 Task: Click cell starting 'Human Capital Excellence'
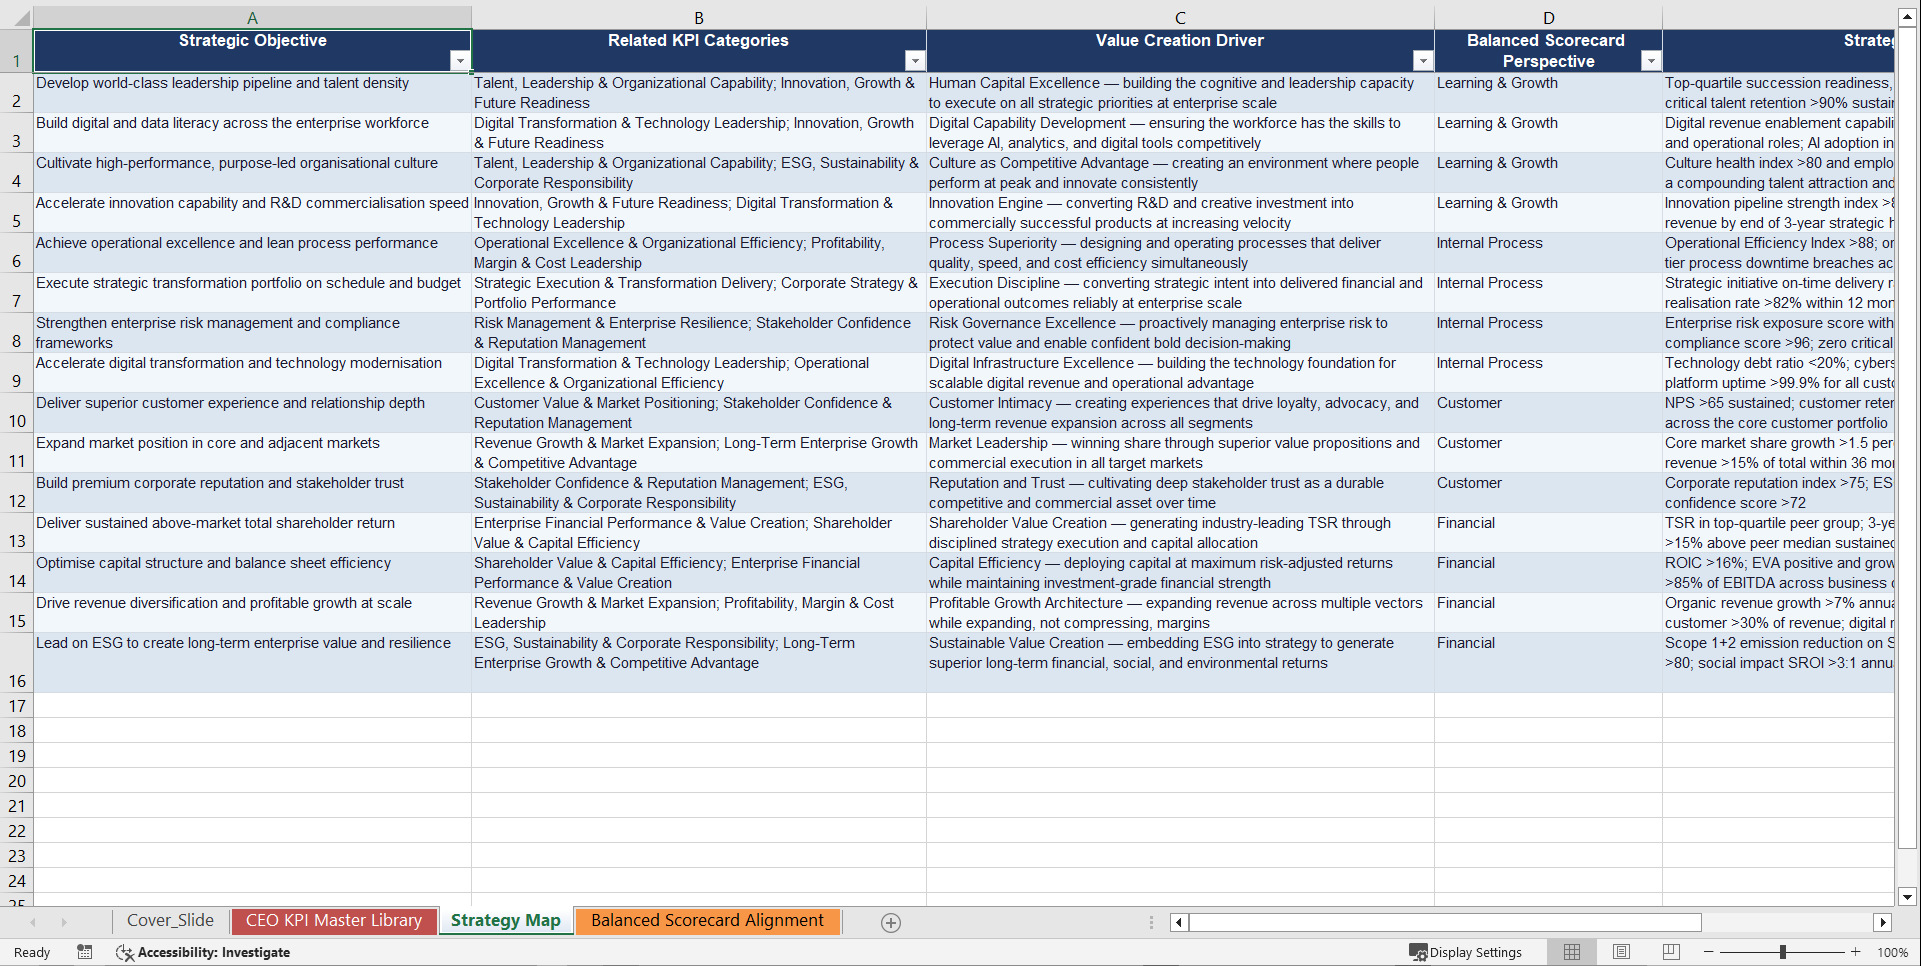[1180, 92]
